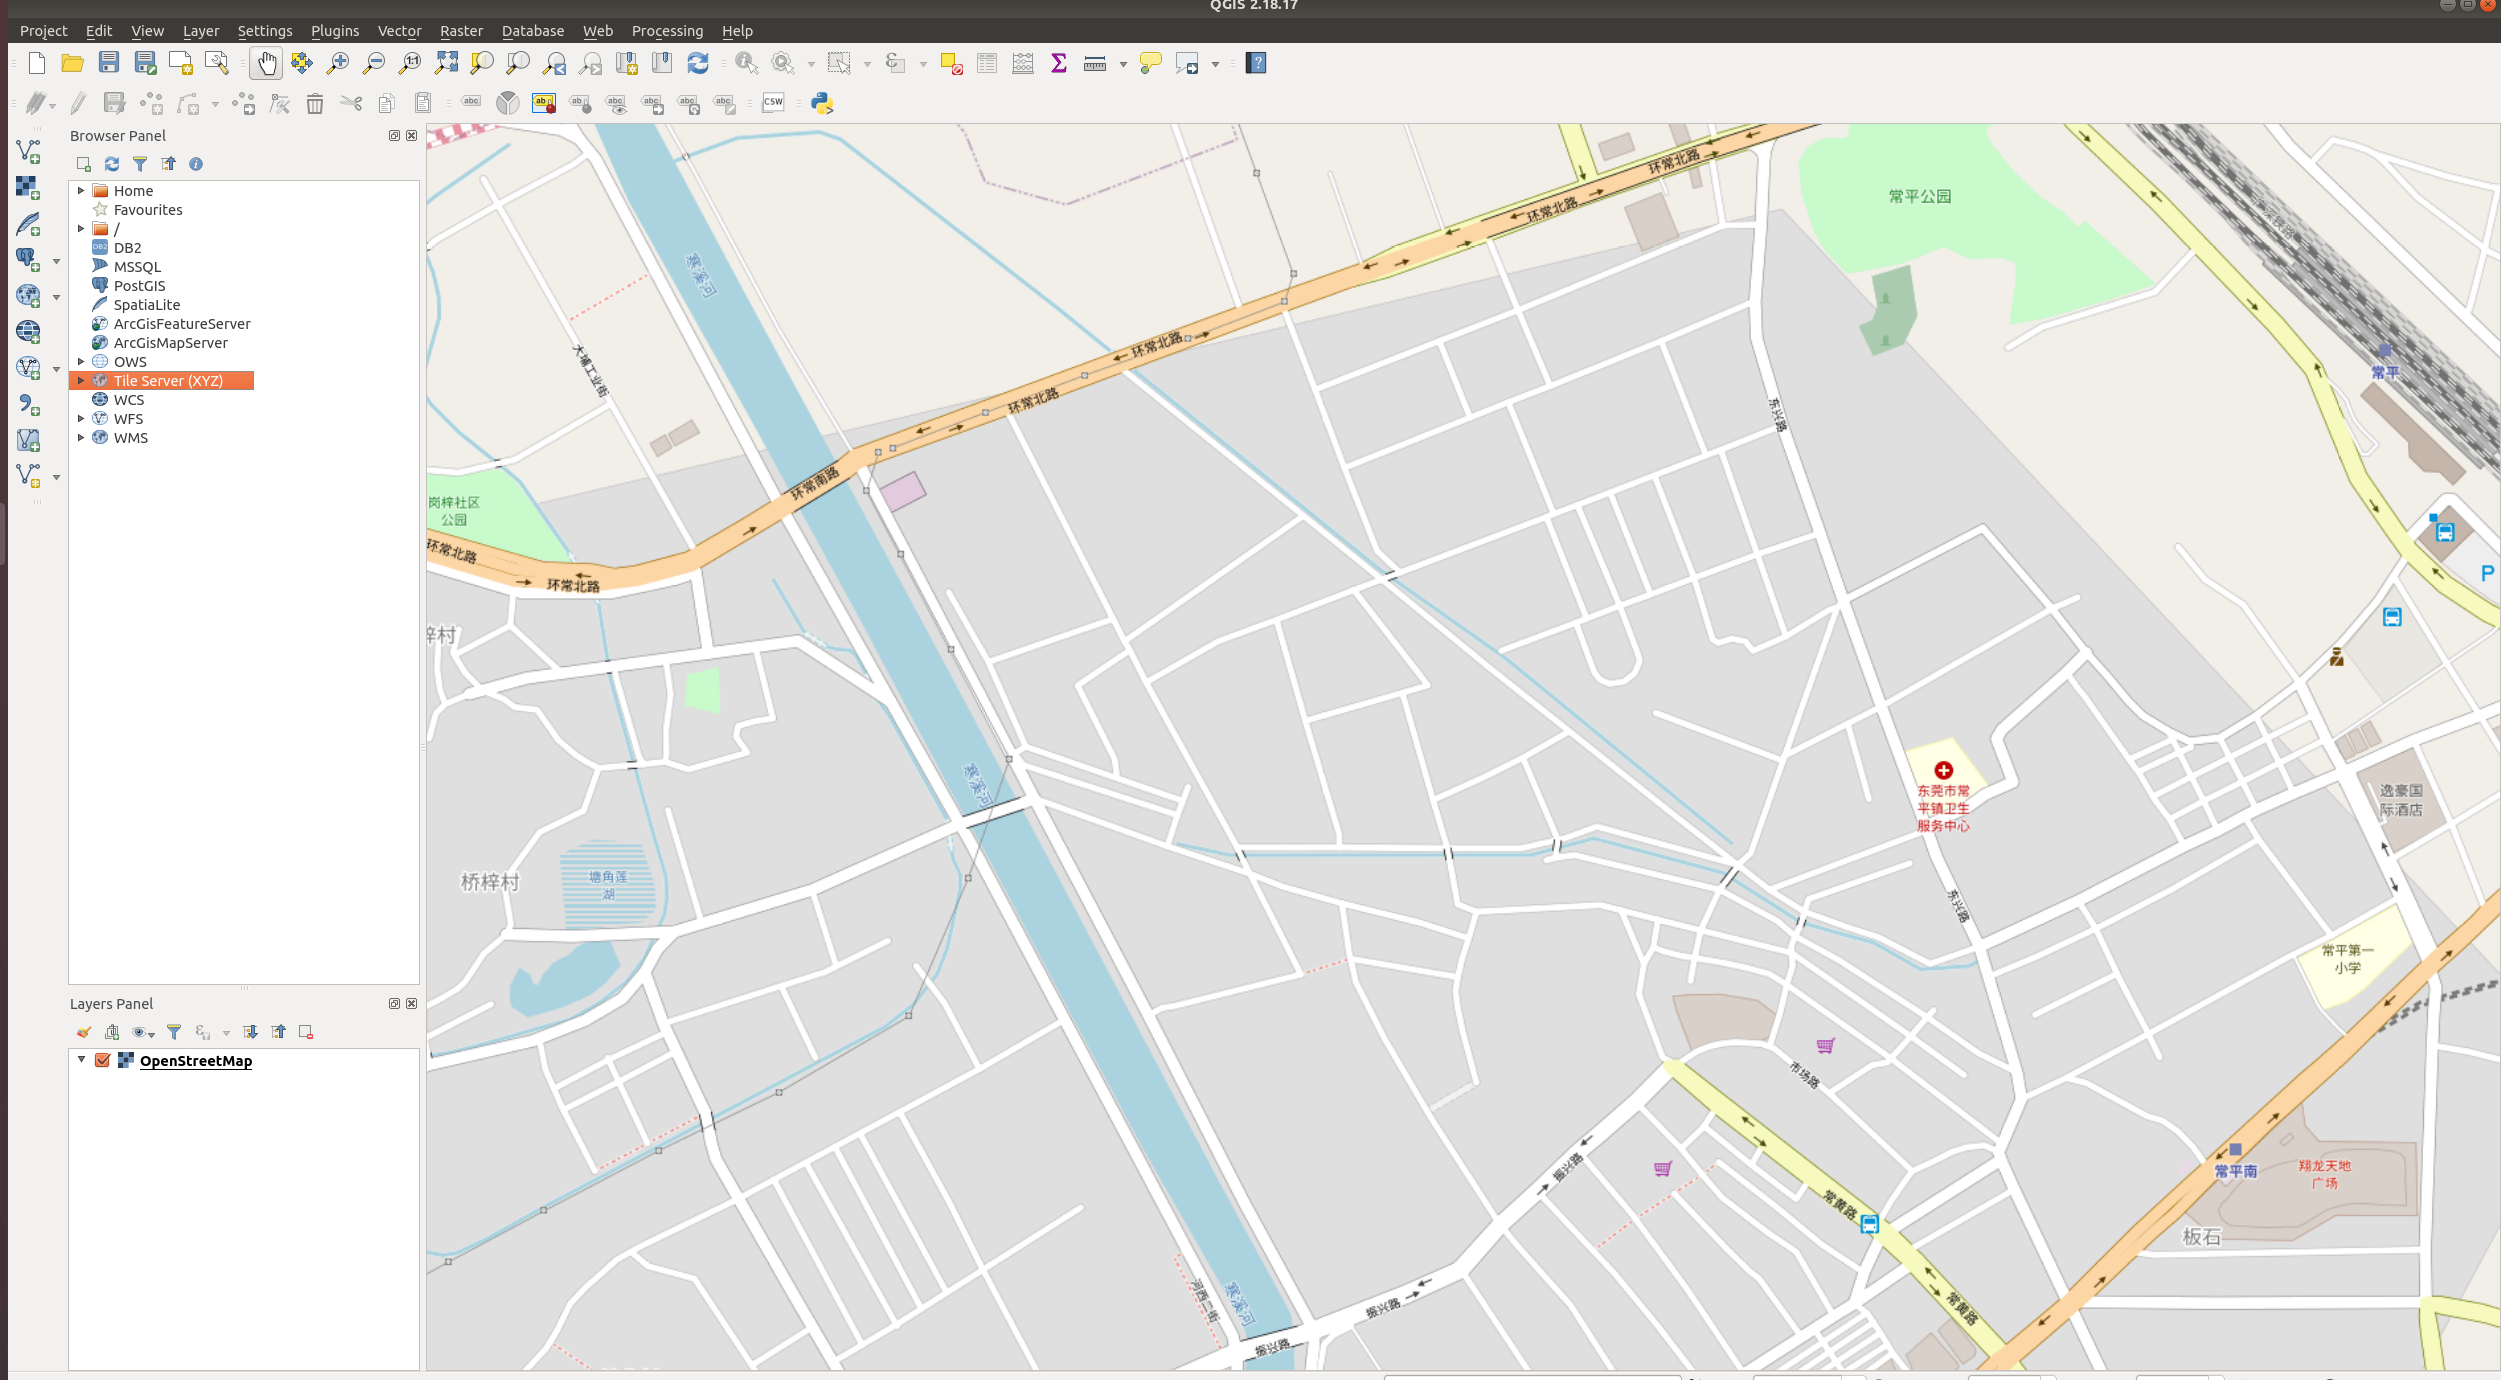
Task: Open the Plugins menu
Action: 335,31
